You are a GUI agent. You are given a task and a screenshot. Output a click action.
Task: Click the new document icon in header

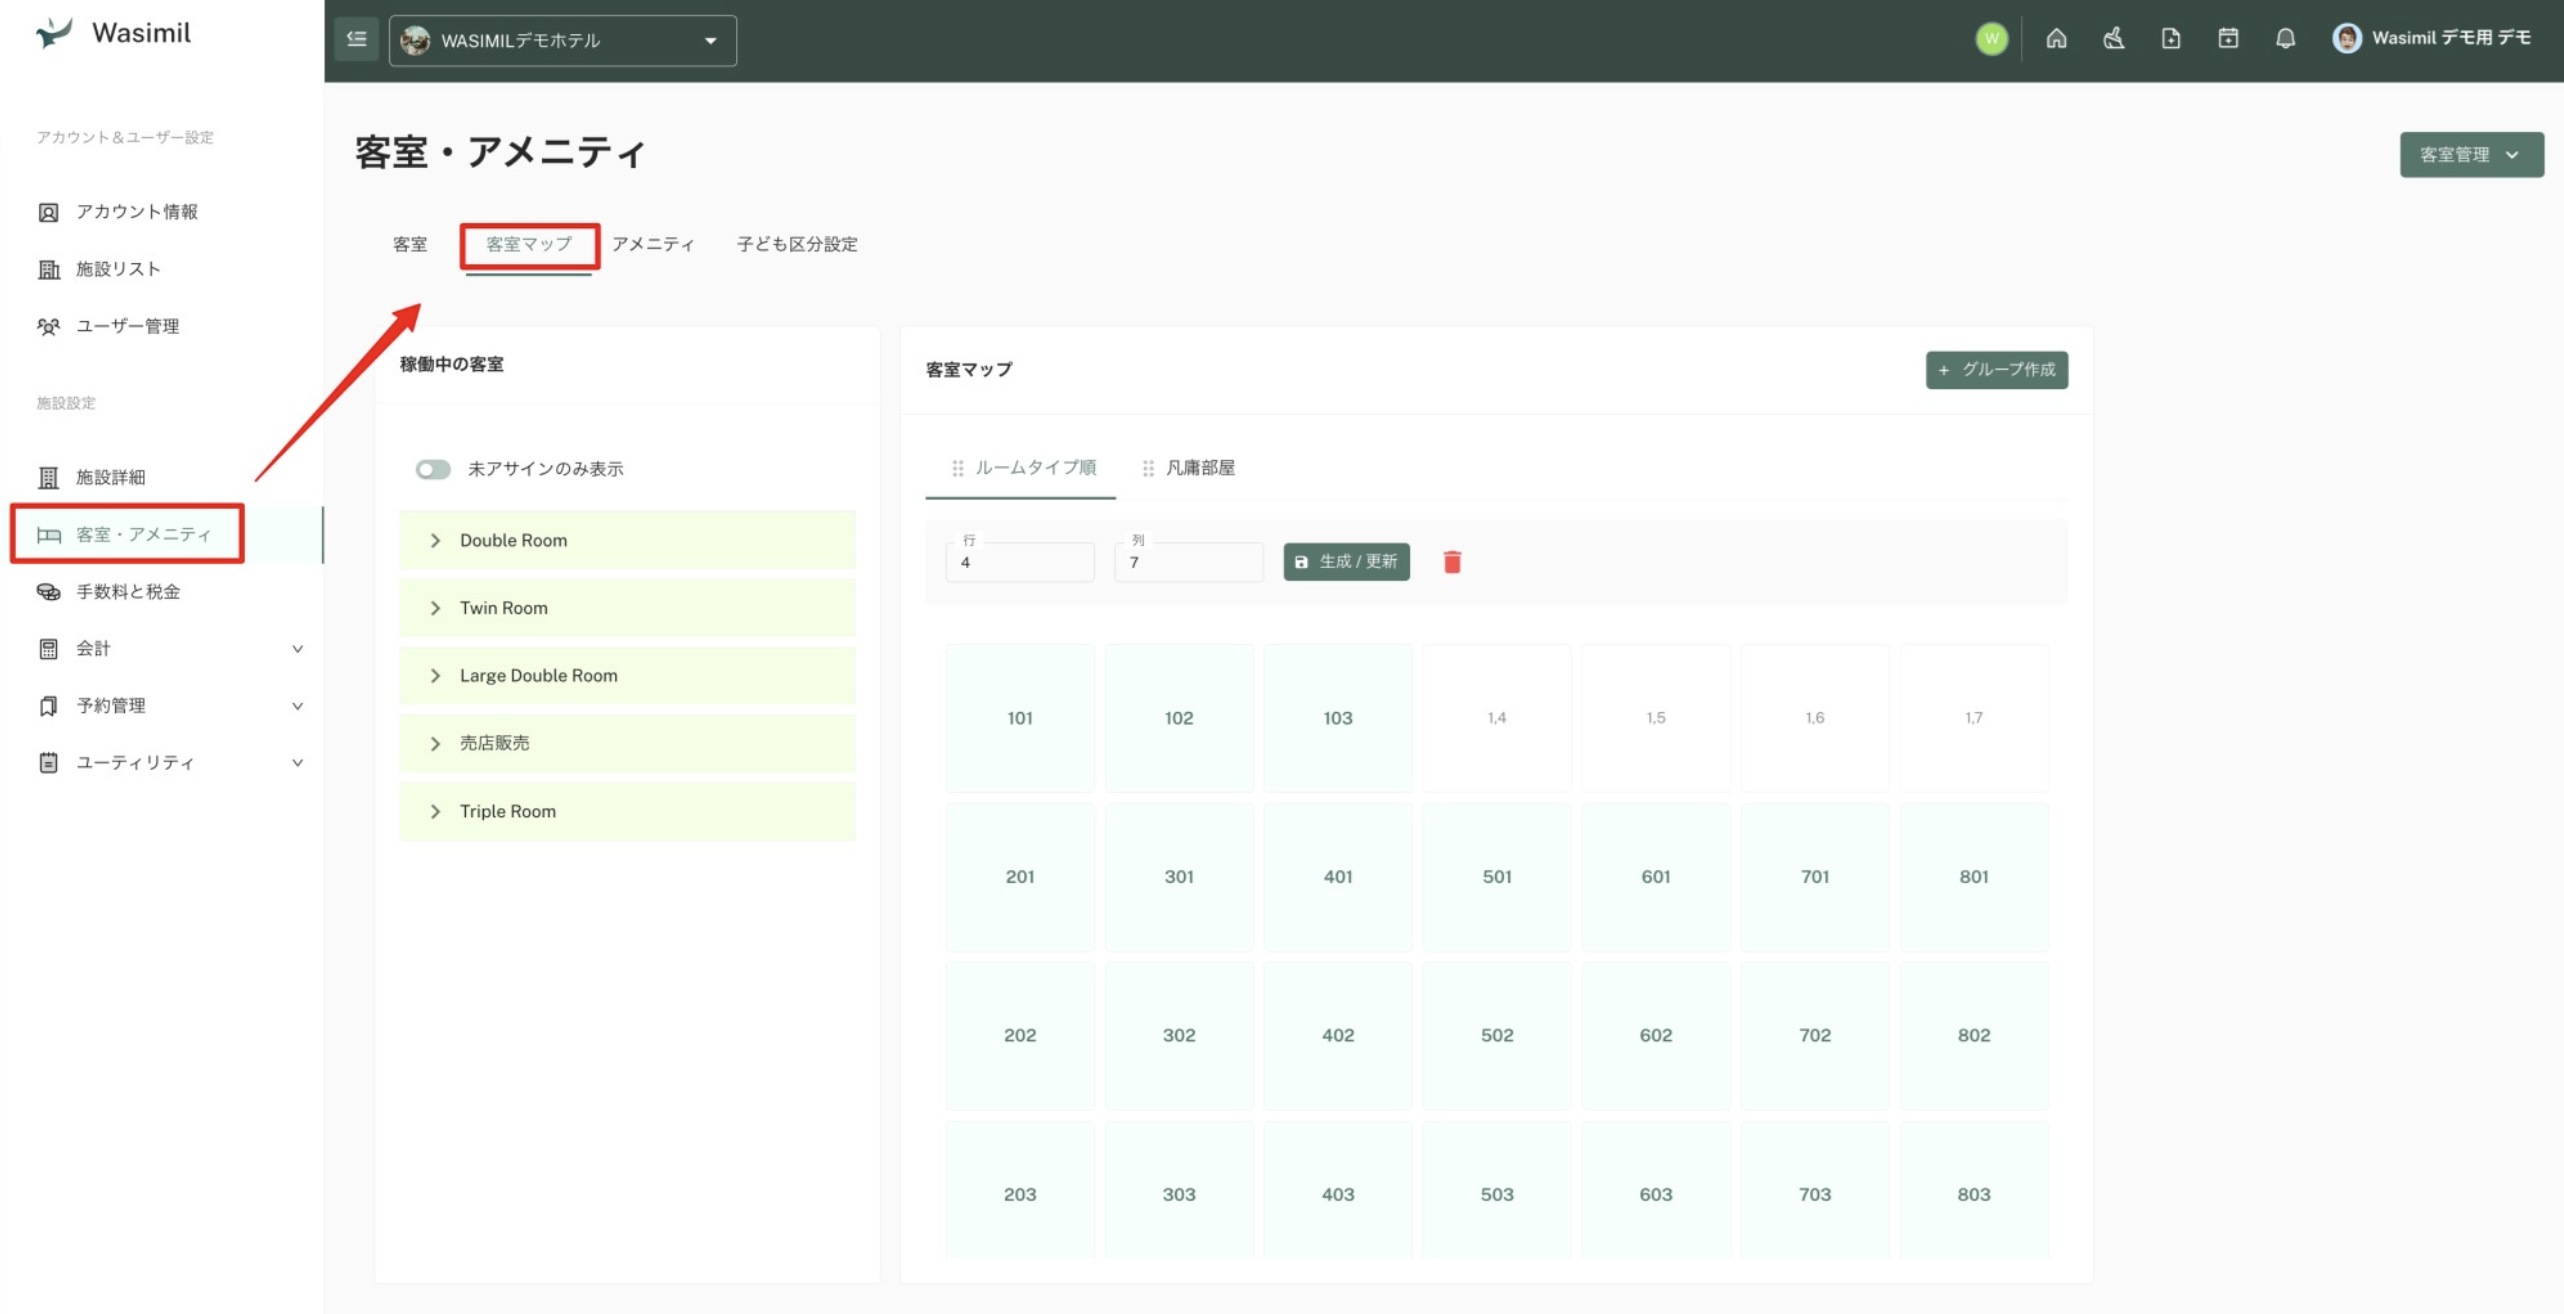click(x=2171, y=39)
